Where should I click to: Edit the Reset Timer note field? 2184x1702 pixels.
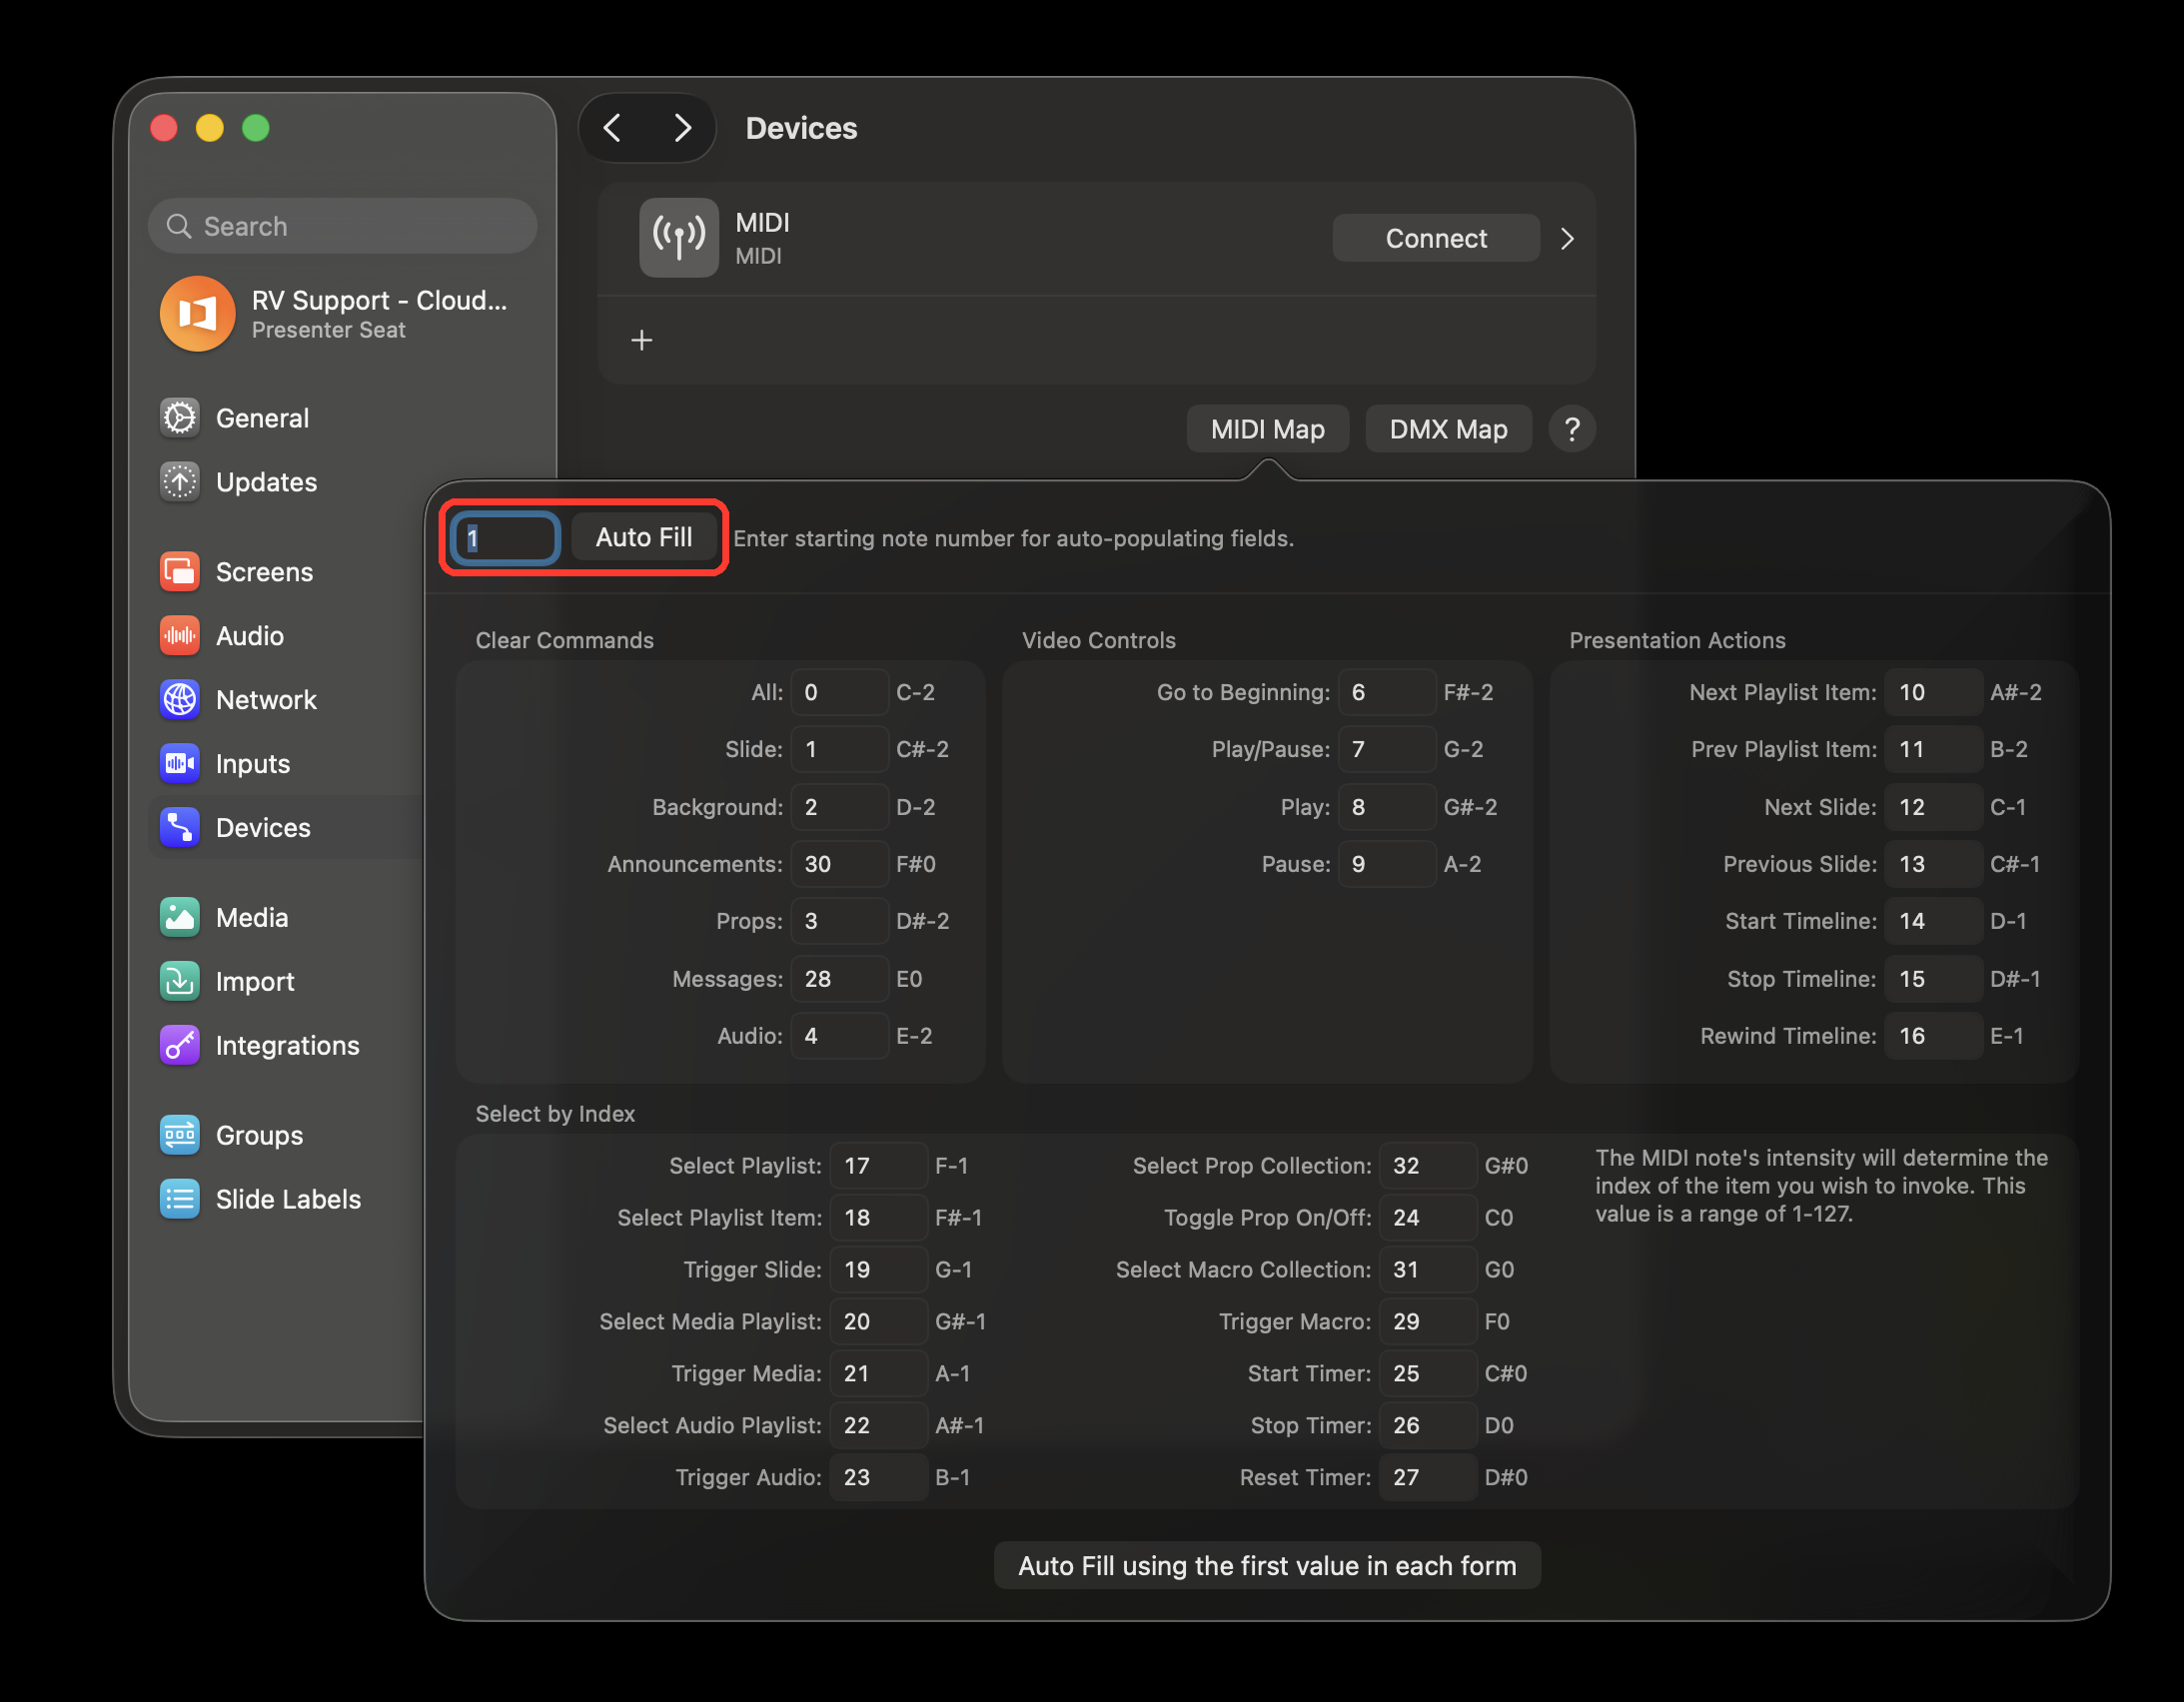coord(1428,1478)
